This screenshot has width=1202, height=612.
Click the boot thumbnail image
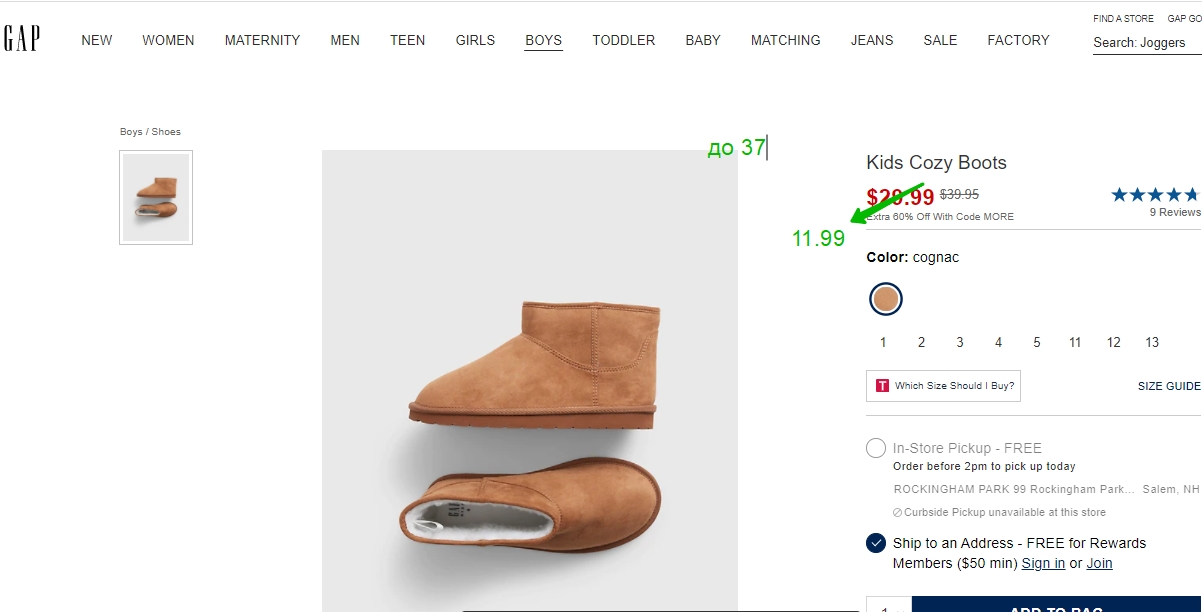coord(156,197)
